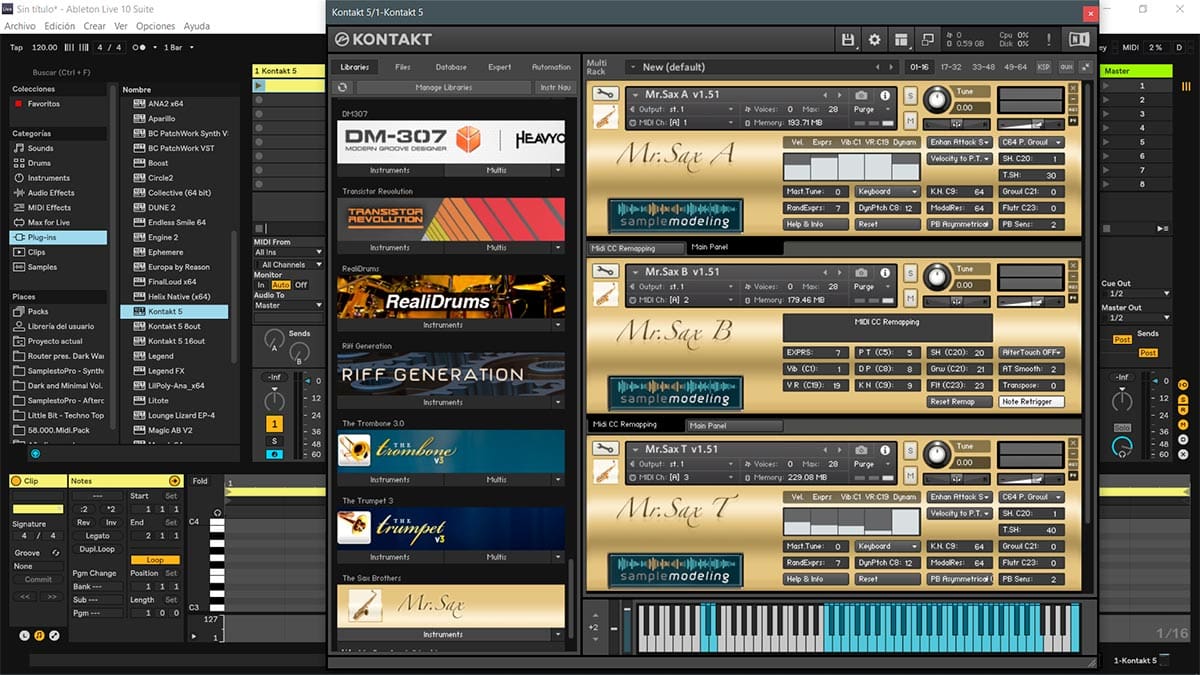Open the Archivo menu
Viewport: 1200px width, 675px height.
20,26
